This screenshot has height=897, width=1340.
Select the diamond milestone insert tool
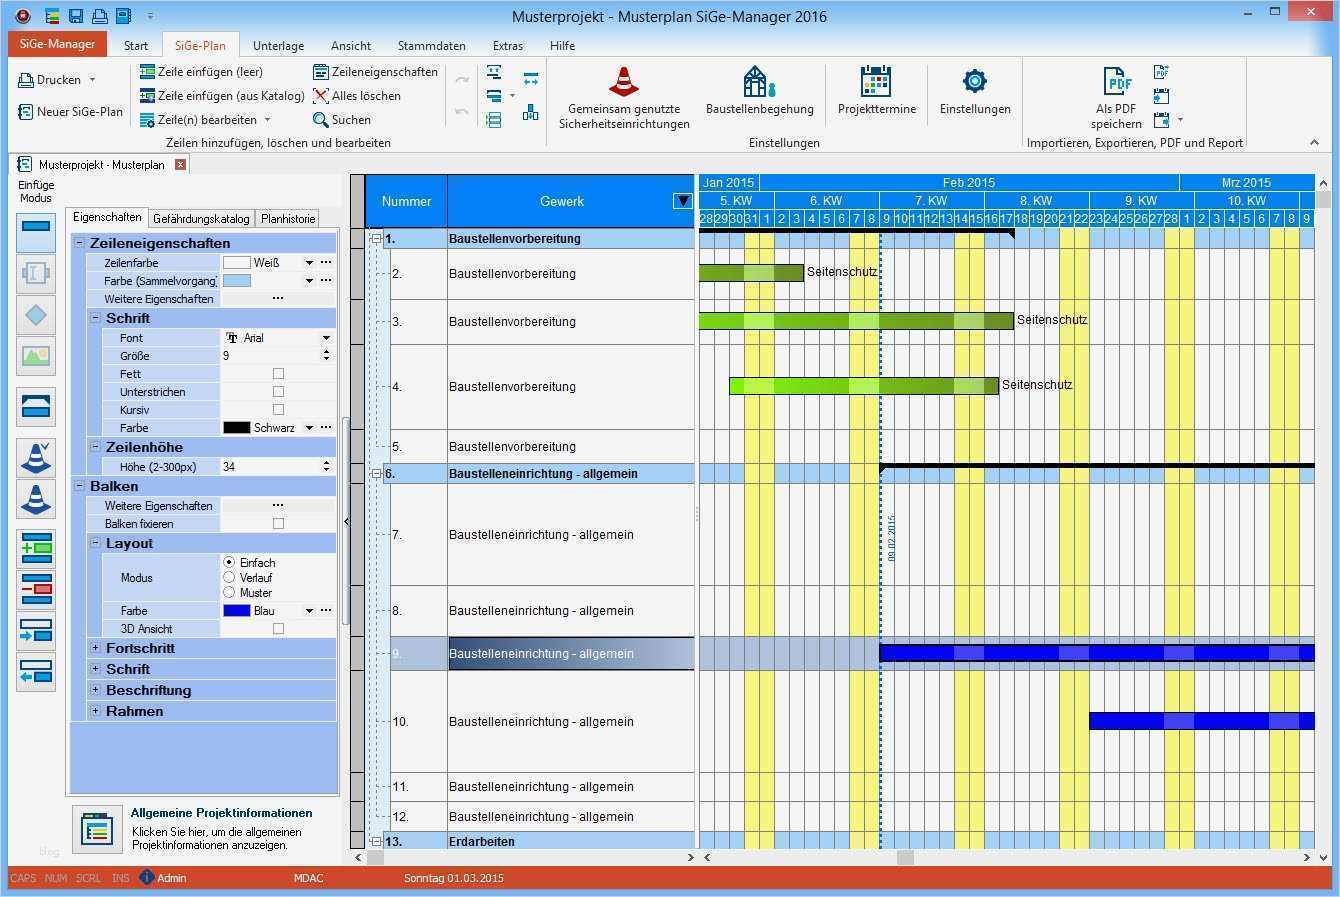click(36, 315)
